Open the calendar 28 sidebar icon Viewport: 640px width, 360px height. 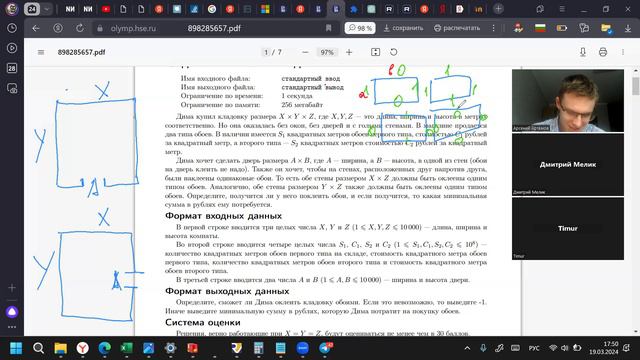(x=12, y=68)
